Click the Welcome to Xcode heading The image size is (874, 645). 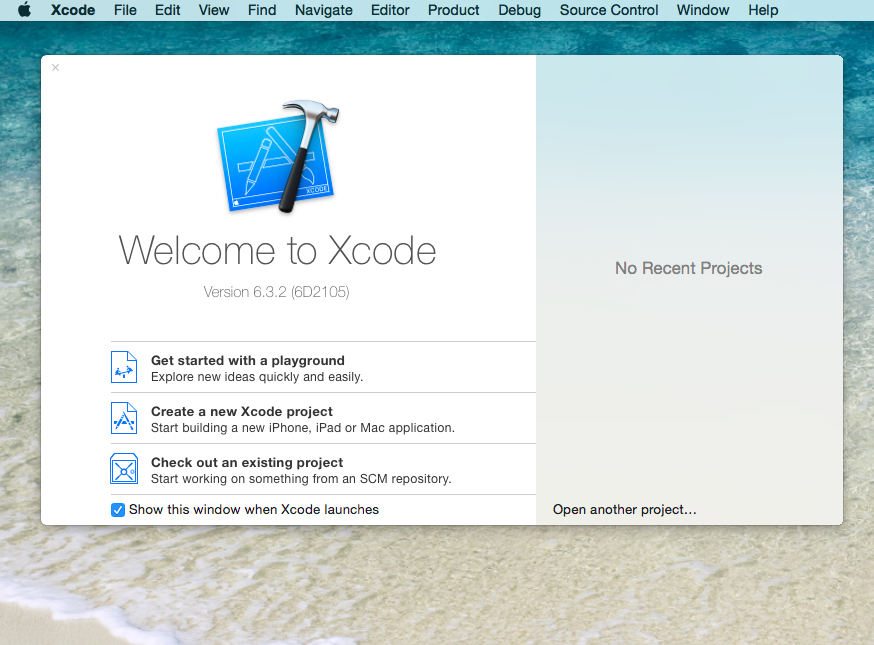pos(277,250)
